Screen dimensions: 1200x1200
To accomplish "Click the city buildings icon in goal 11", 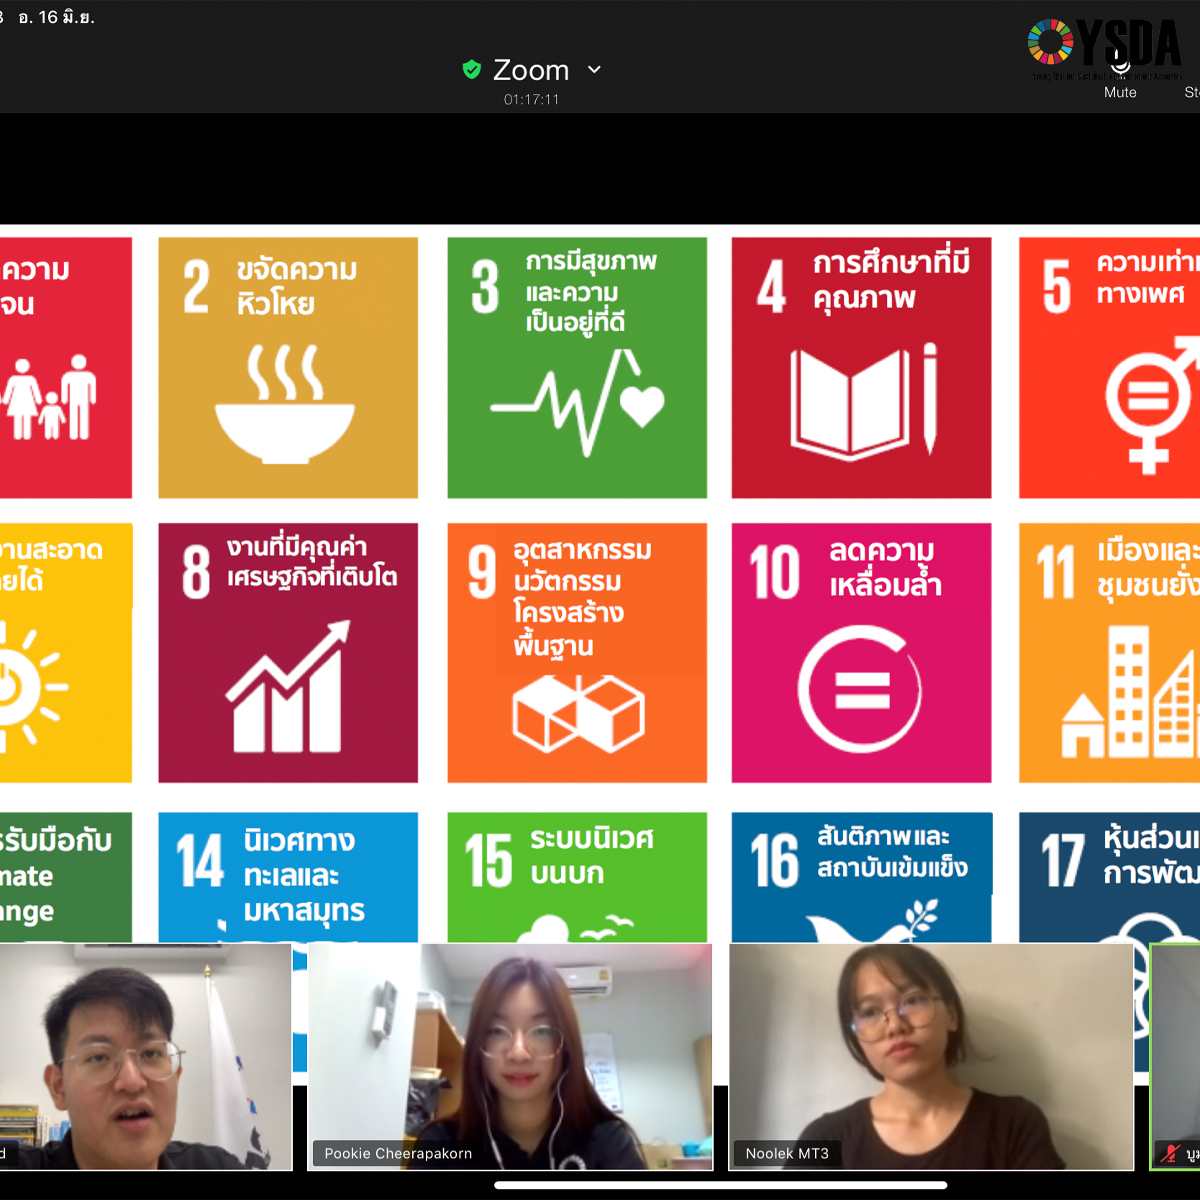I will pos(1130,691).
